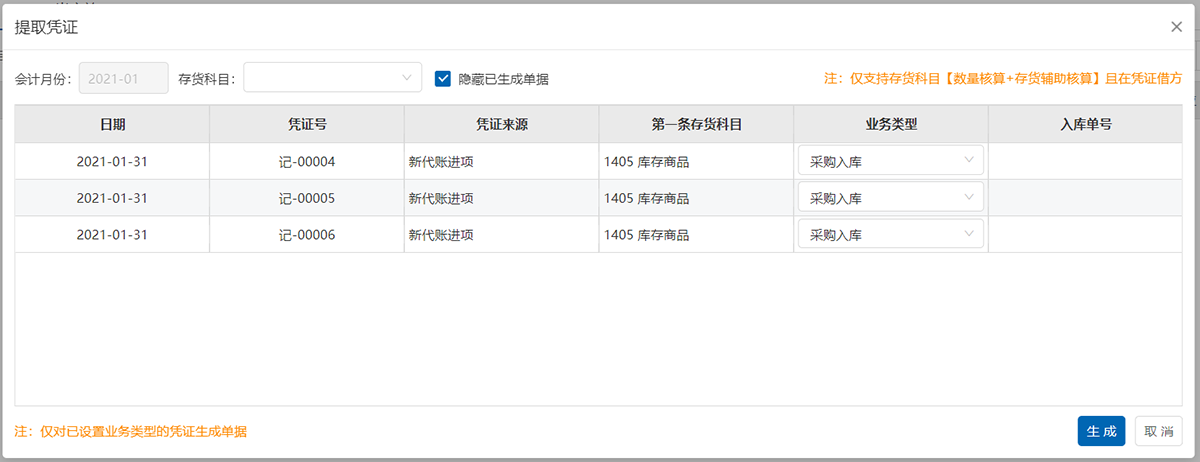Uncheck the 隐藏已生成单据 checkbox

(443, 78)
